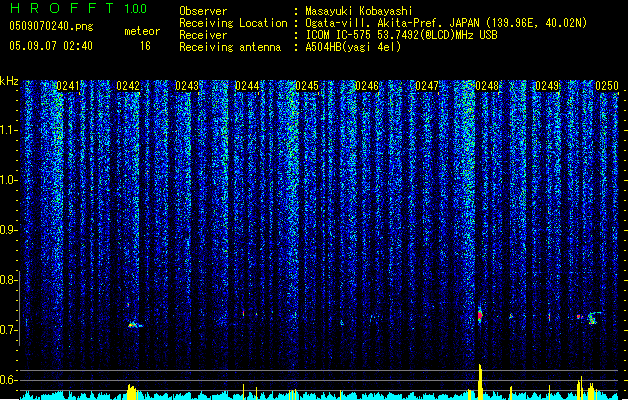Screen dimensions: 629x400
Task: Click the 0.7 kHz axis label
Action: [8, 330]
